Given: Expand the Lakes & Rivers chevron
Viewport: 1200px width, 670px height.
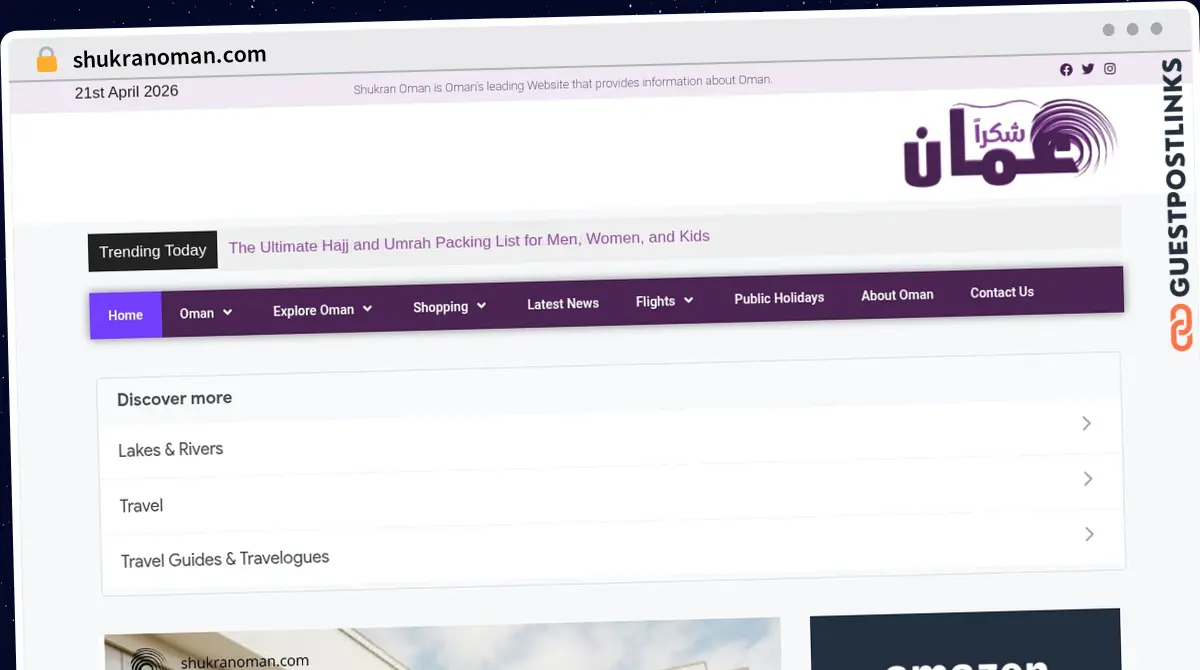Looking at the screenshot, I should coord(1086,424).
